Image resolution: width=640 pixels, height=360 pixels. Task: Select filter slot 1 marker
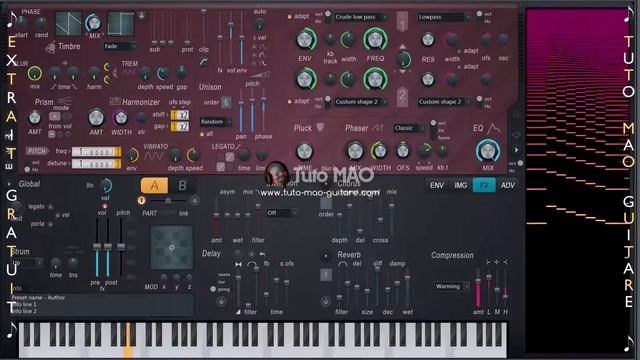[x=402, y=20]
